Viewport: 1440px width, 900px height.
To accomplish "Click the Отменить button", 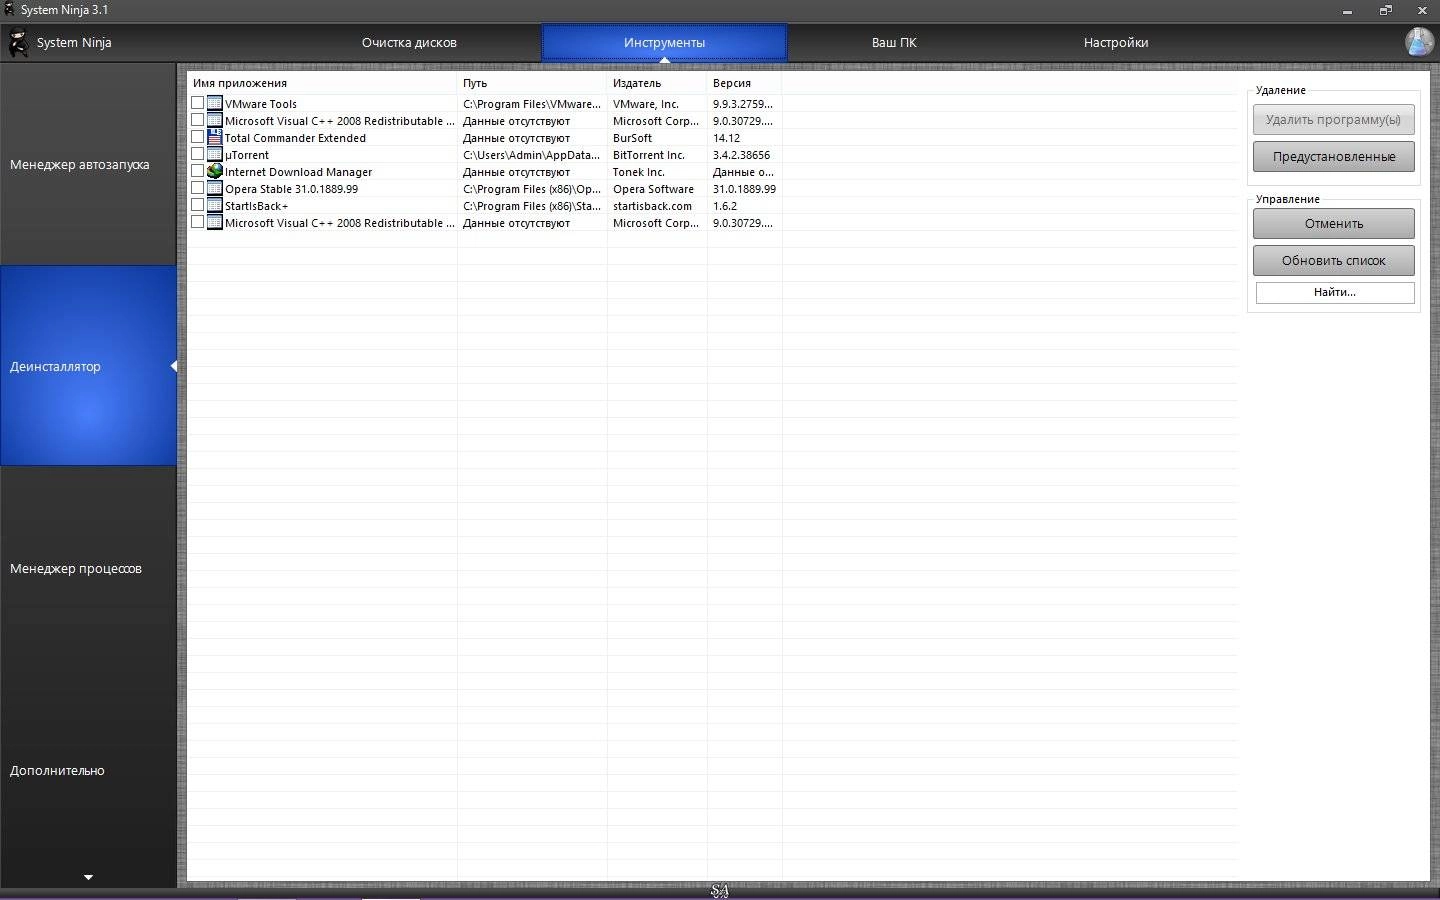I will (x=1333, y=224).
